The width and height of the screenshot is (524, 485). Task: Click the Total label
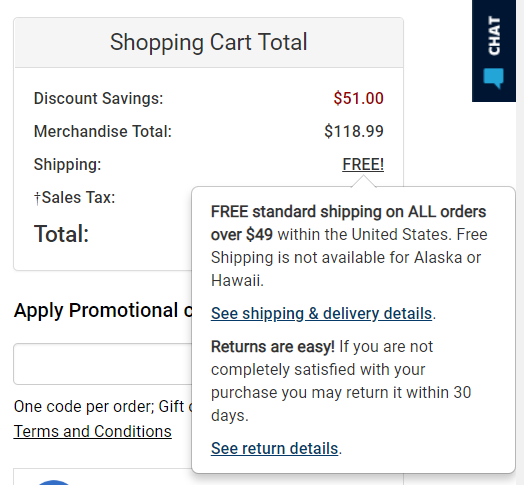click(x=61, y=233)
